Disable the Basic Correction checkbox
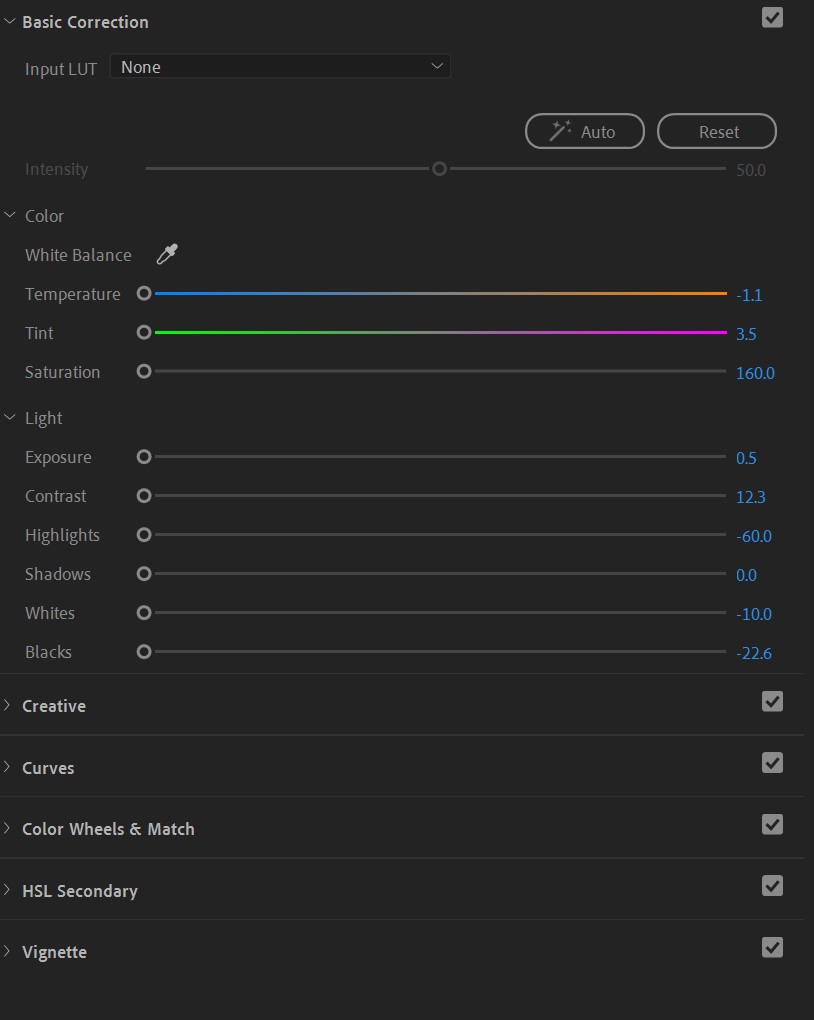Screen dimensions: 814x1020 tap(771, 17)
